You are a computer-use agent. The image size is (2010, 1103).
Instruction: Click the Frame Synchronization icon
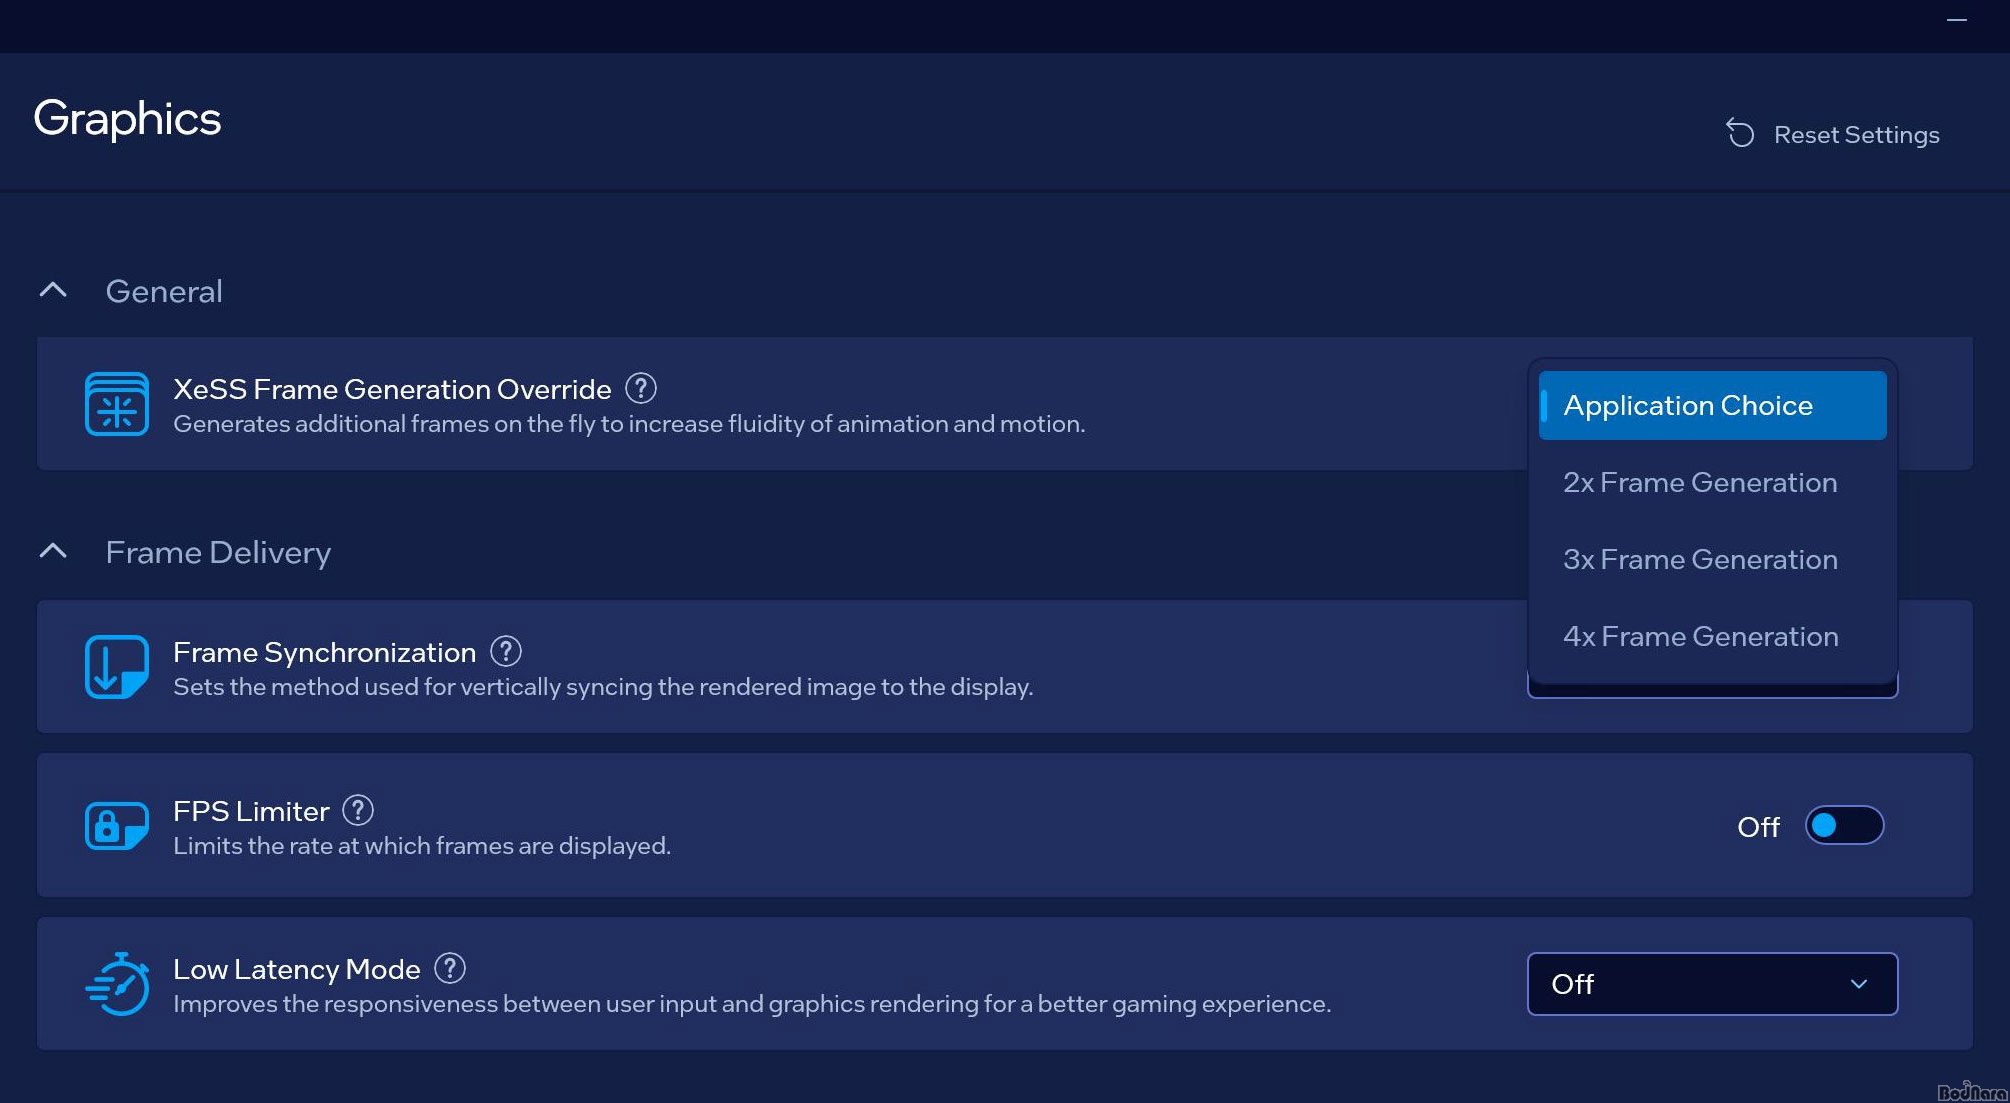[x=117, y=666]
